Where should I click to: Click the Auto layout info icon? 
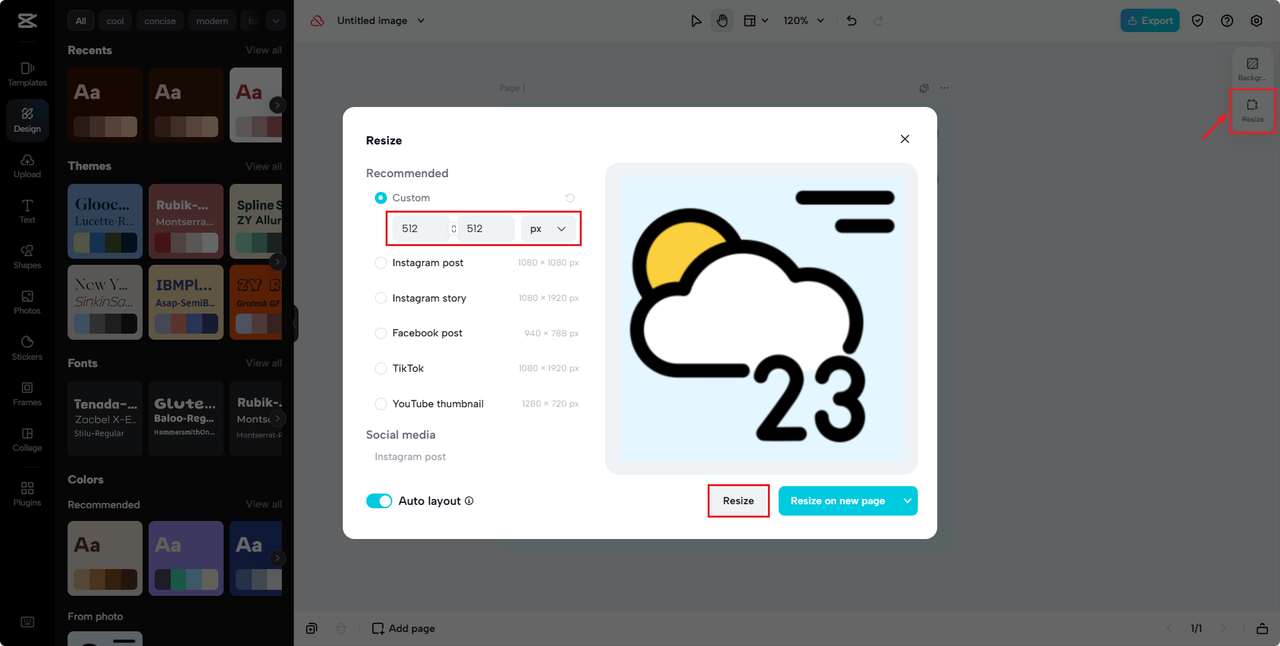click(469, 501)
